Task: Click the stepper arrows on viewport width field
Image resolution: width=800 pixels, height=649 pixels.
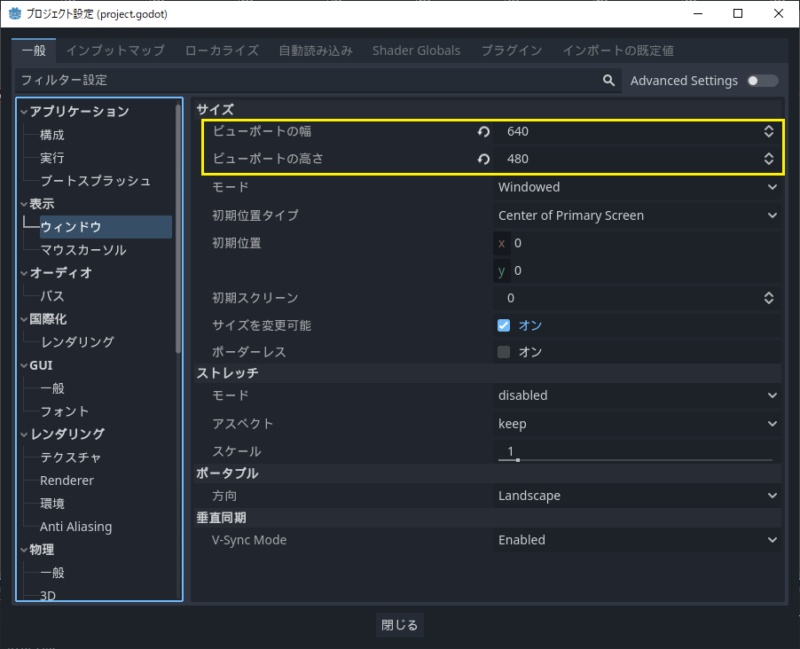Action: point(768,131)
